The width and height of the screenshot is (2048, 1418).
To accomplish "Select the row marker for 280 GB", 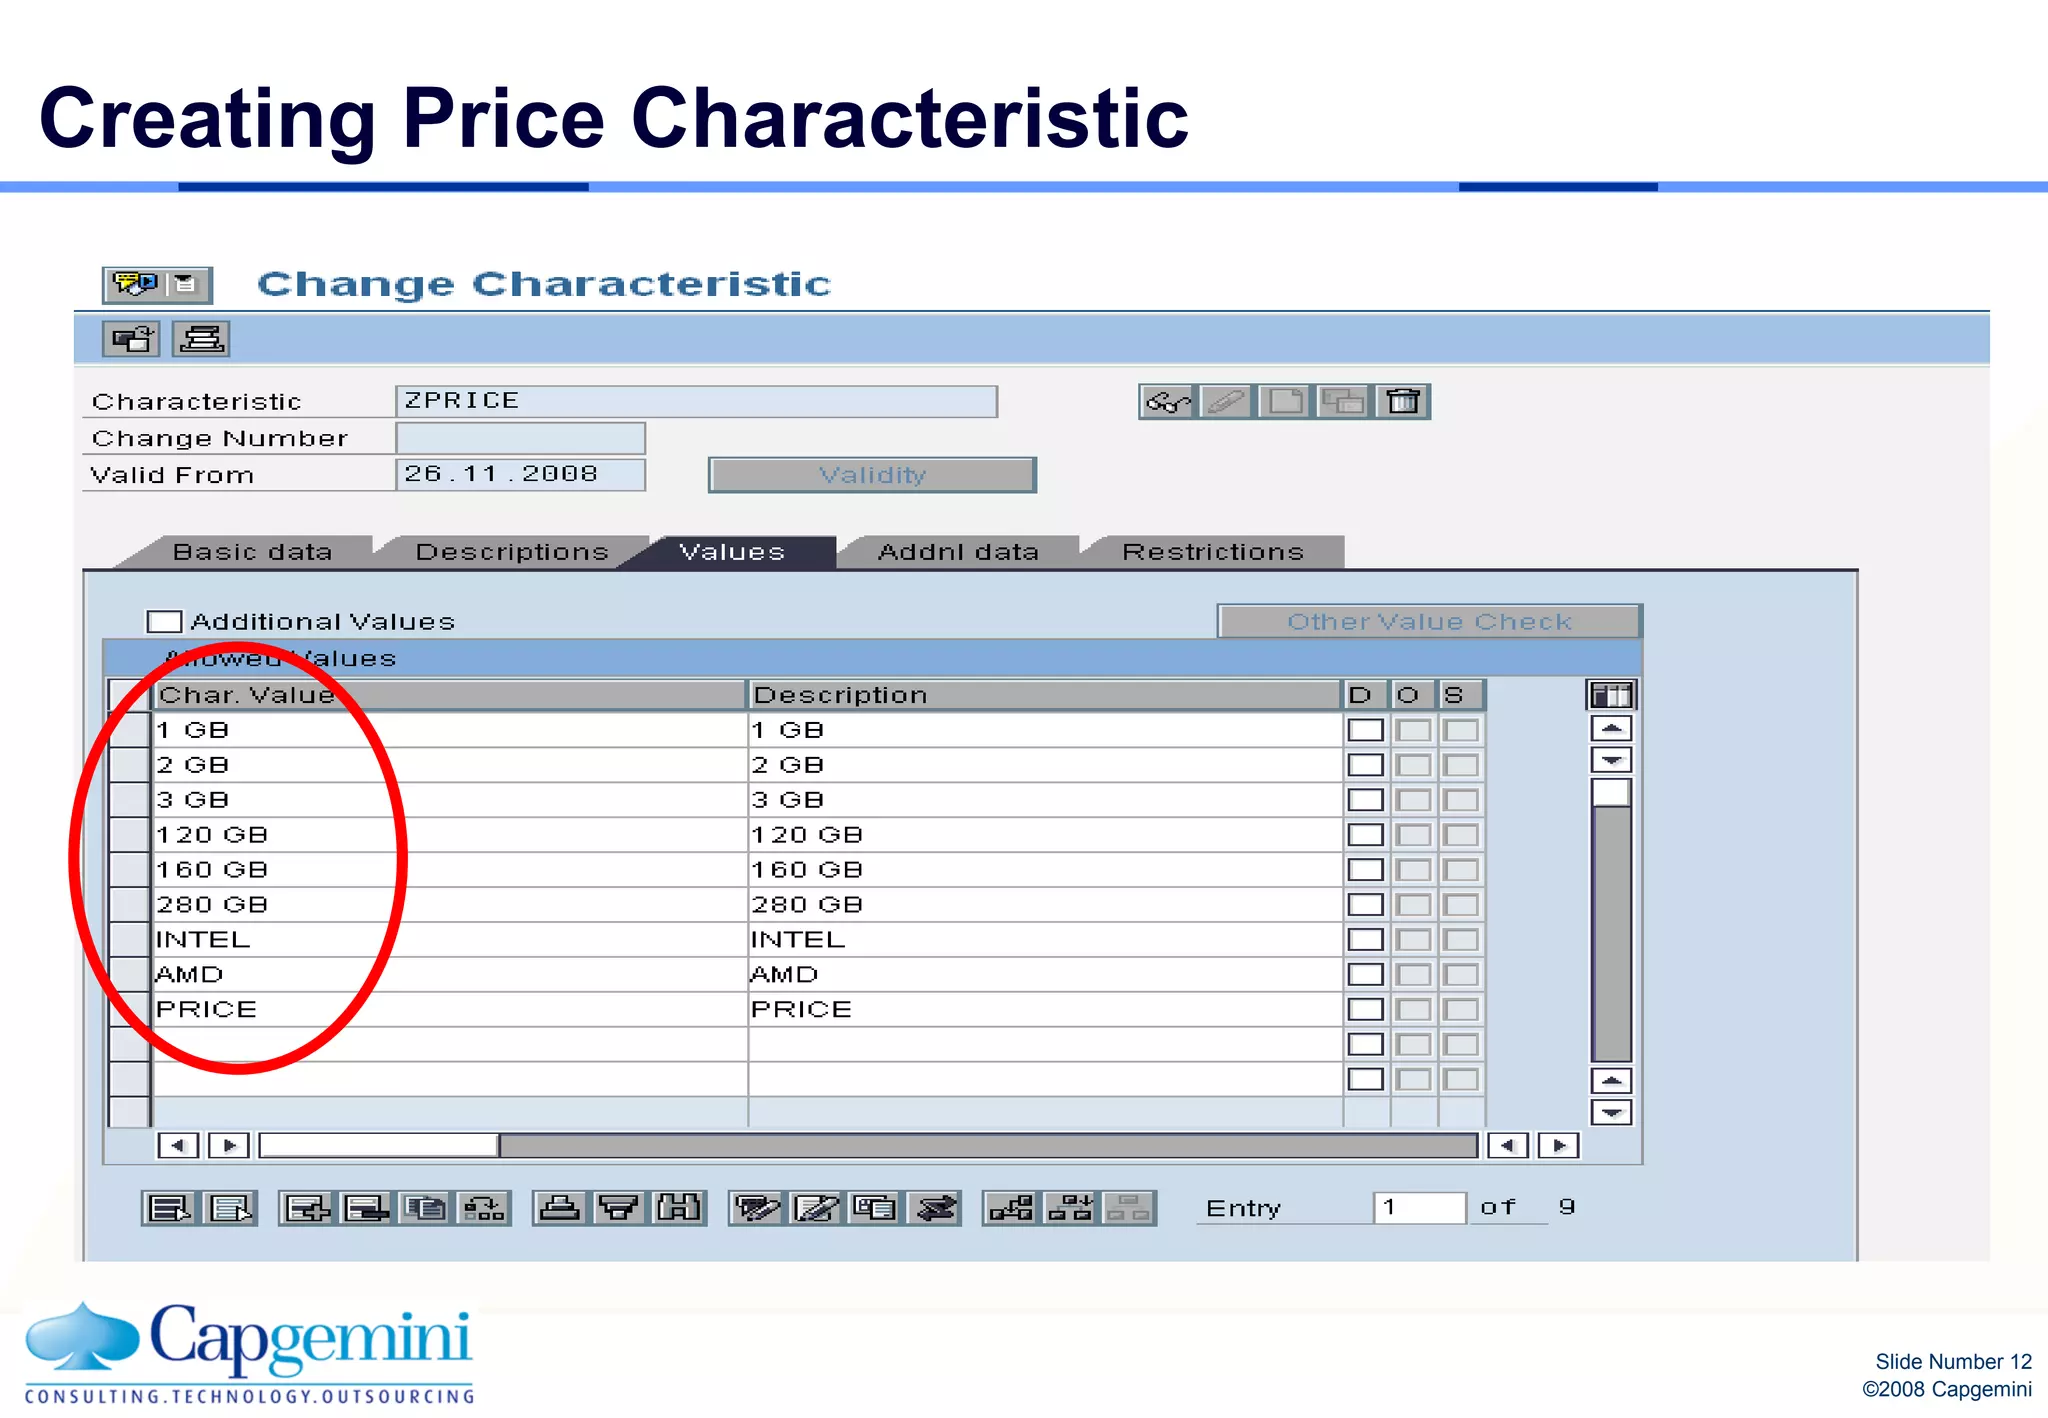I will click(x=129, y=905).
